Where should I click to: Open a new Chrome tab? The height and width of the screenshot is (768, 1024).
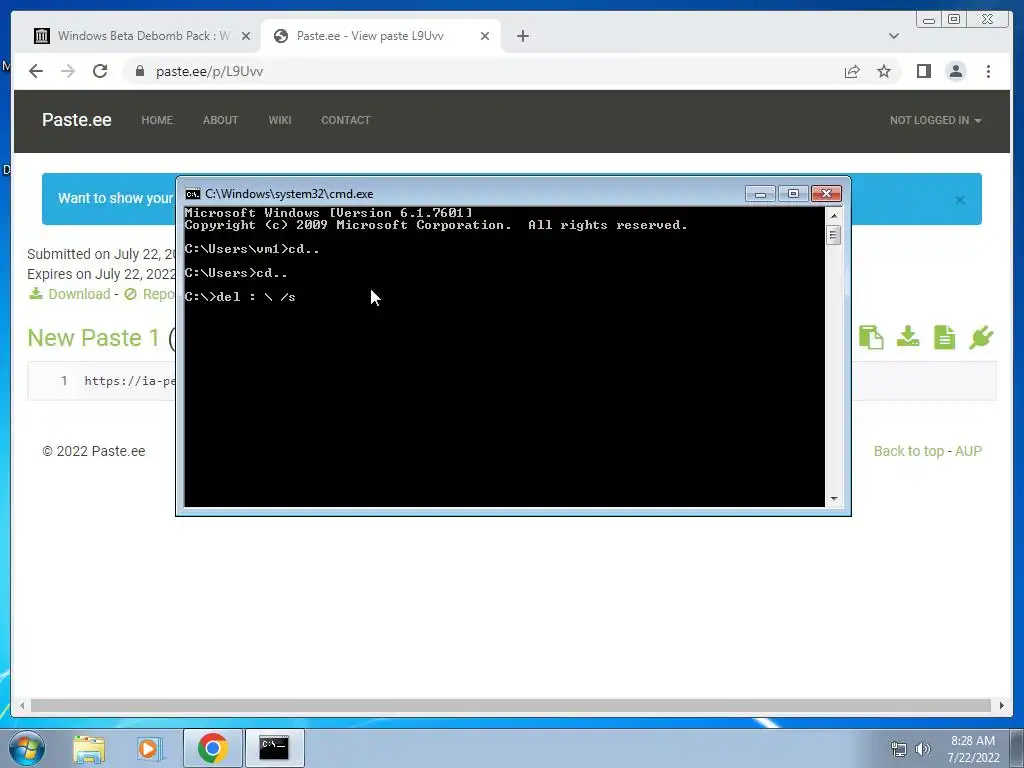[522, 36]
